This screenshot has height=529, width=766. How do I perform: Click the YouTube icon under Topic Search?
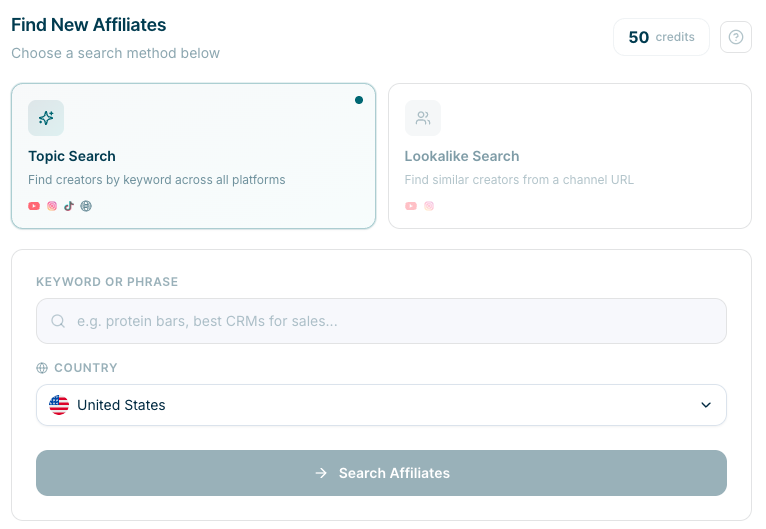coord(34,206)
